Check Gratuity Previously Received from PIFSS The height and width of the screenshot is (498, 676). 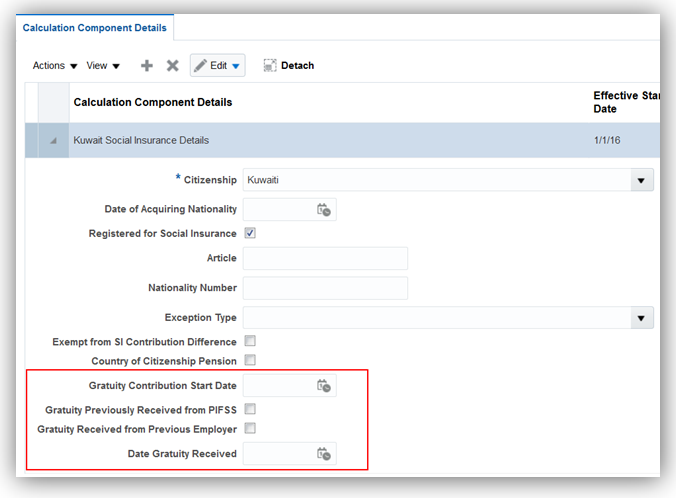tap(250, 409)
